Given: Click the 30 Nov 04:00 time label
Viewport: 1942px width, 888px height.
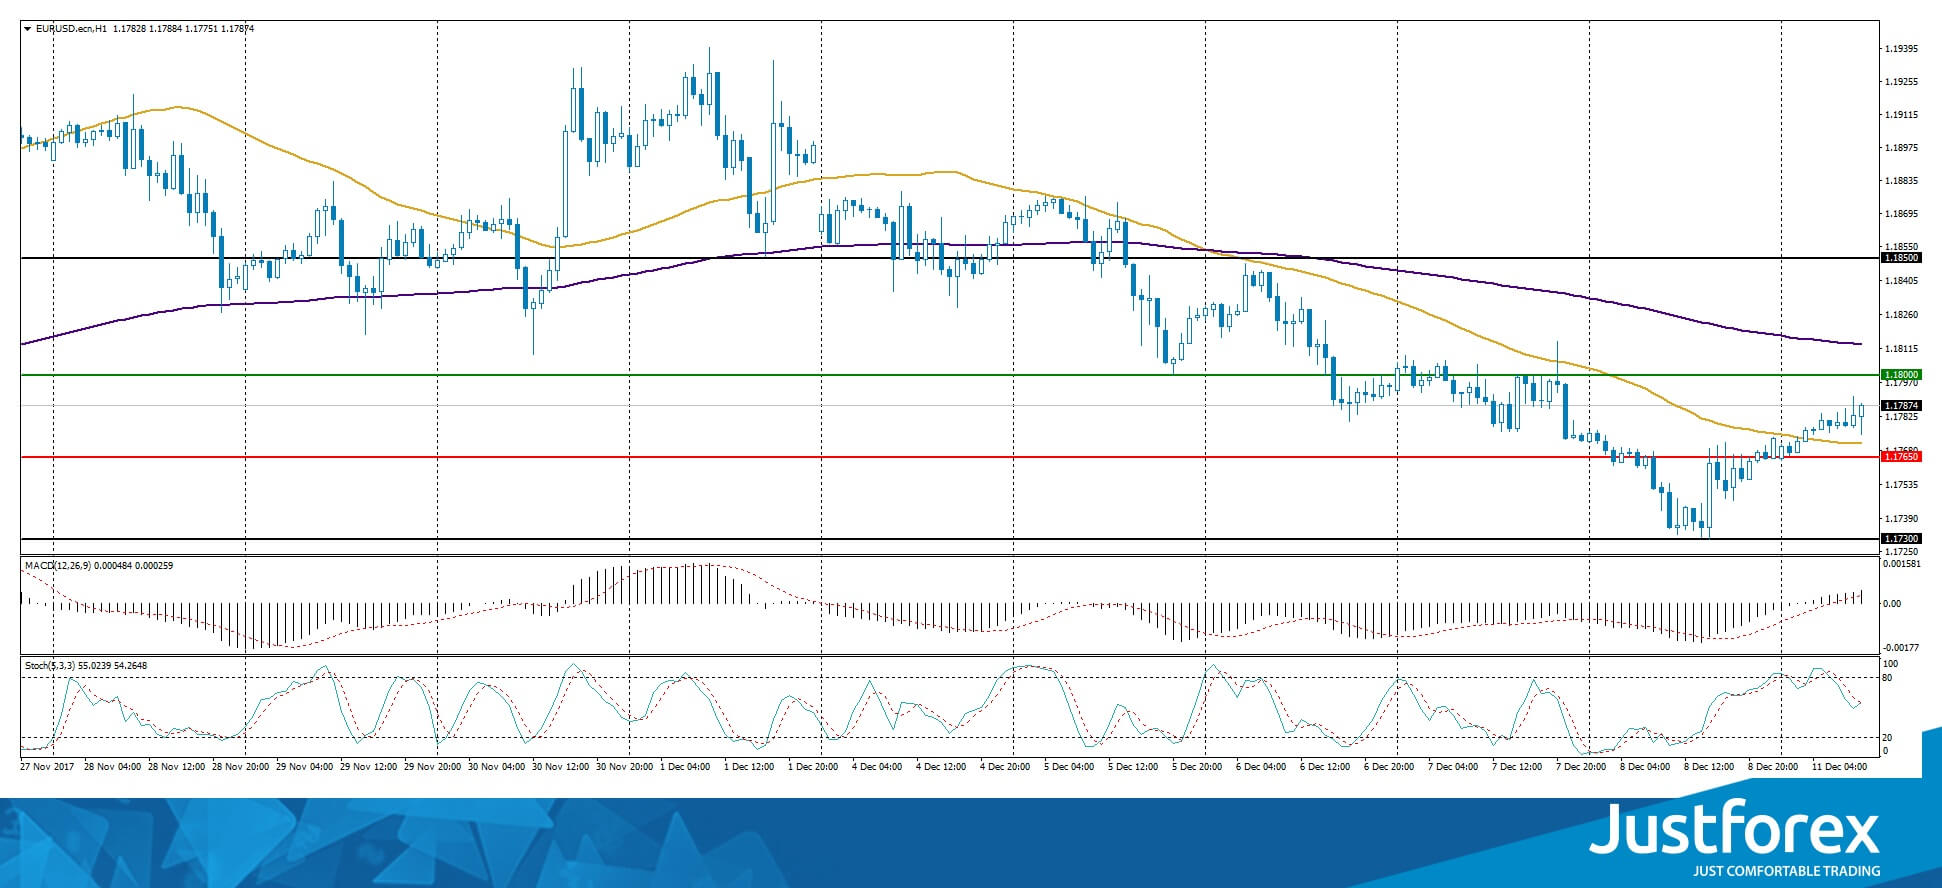Looking at the screenshot, I should click(499, 767).
